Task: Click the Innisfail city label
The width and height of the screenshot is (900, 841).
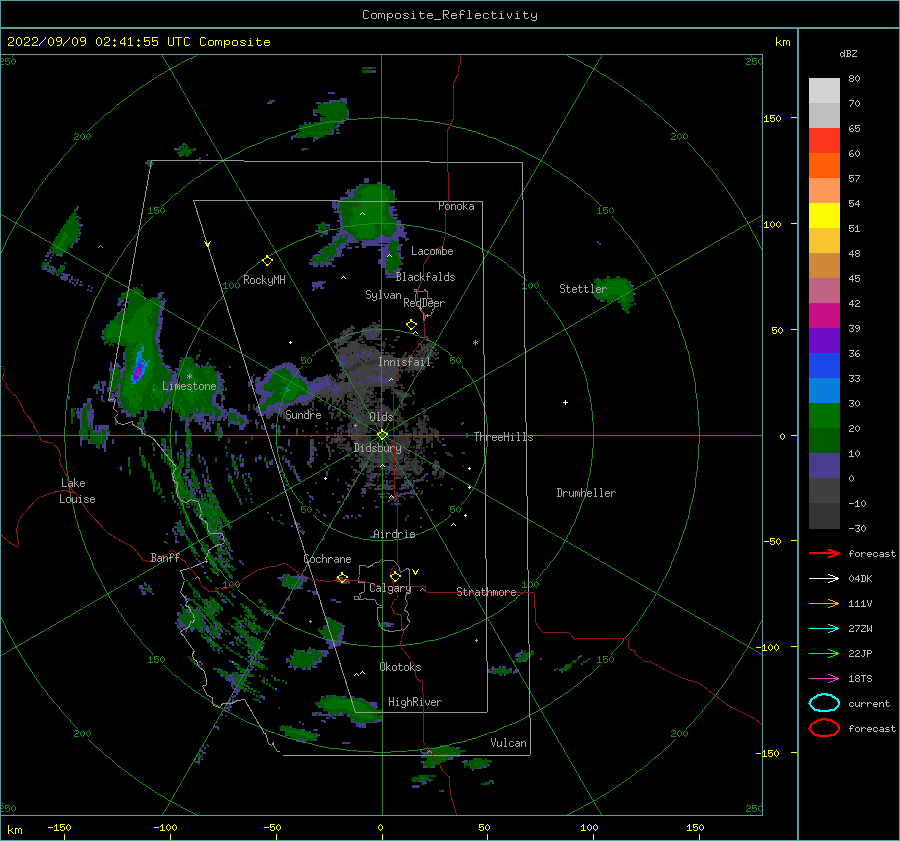Action: (404, 362)
